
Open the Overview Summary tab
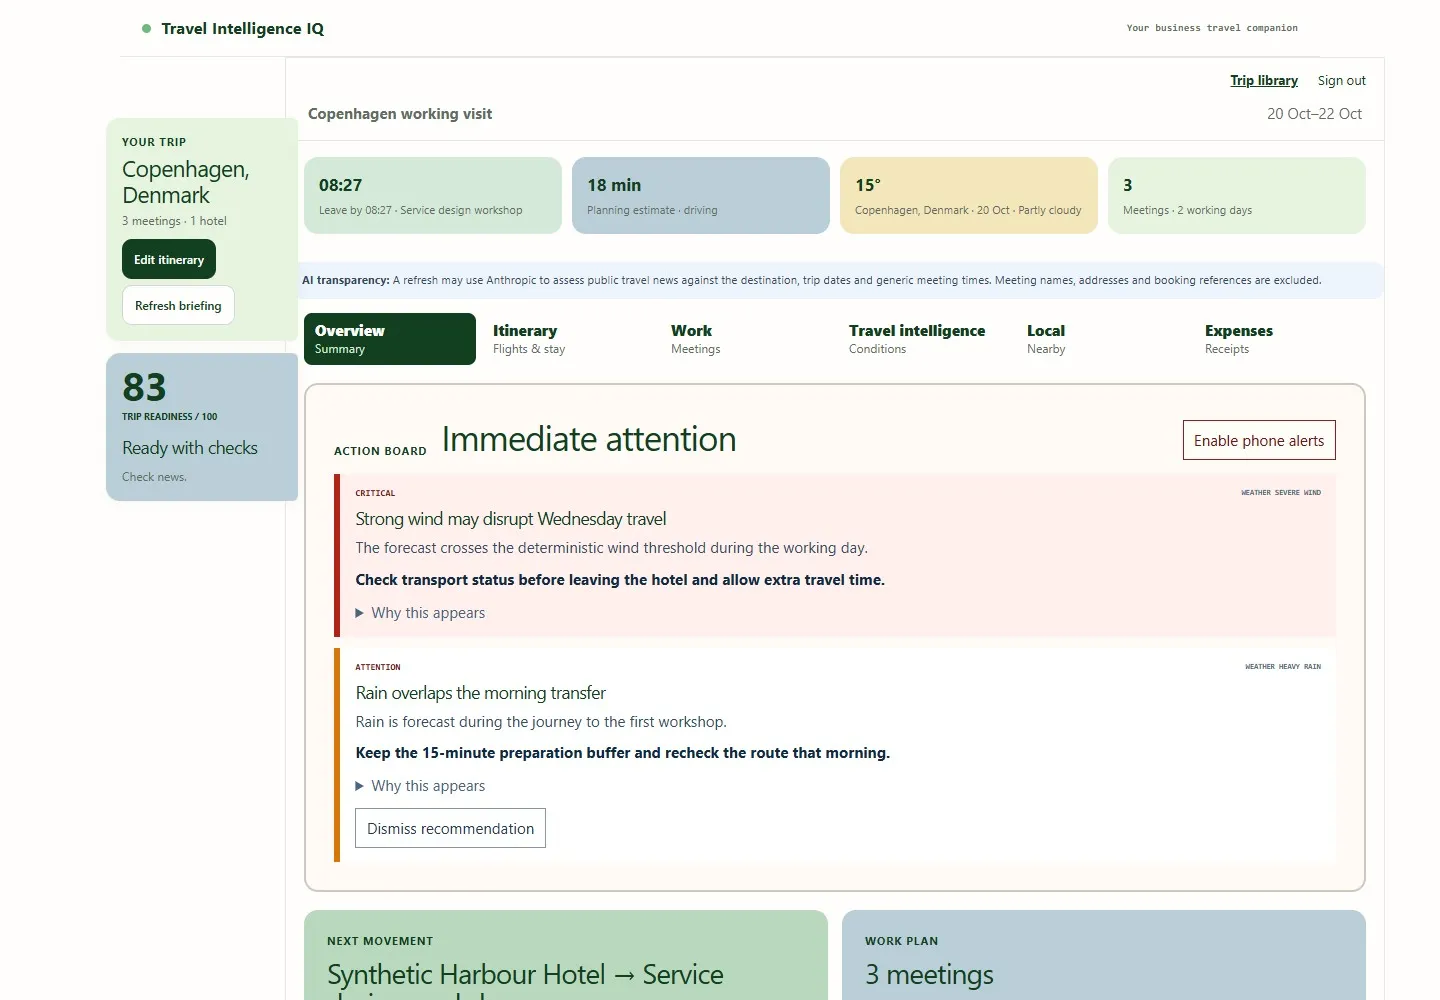(x=390, y=339)
